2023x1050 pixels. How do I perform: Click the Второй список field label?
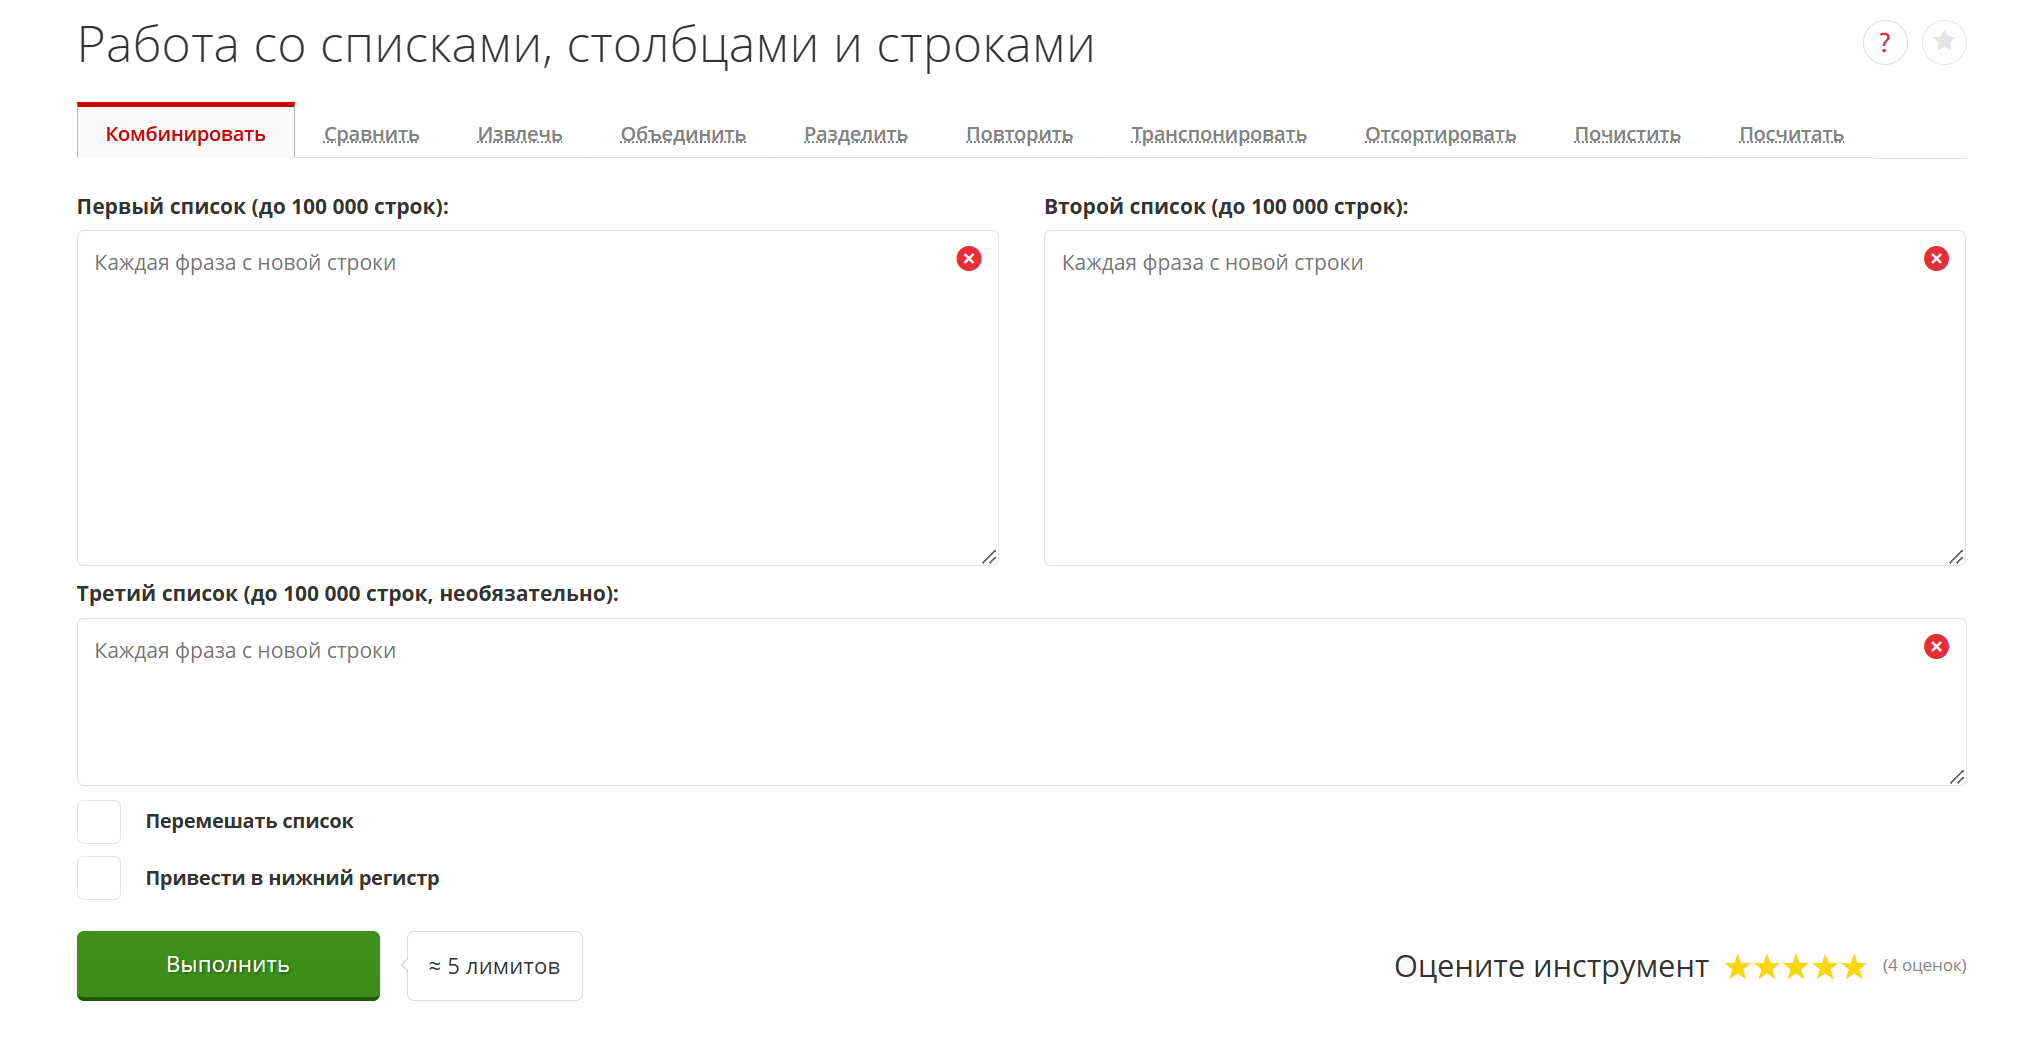(1226, 207)
